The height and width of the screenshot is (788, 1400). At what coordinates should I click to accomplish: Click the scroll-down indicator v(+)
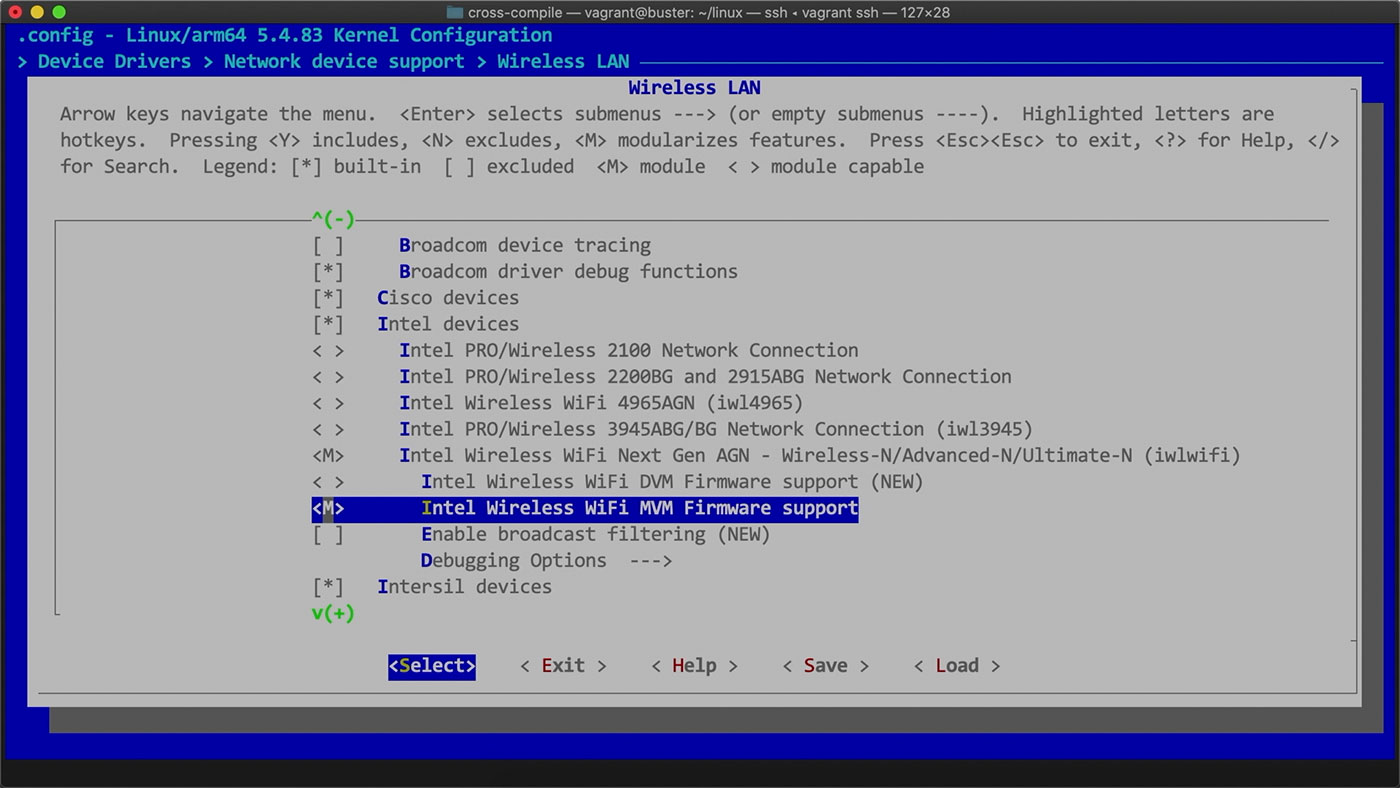333,613
